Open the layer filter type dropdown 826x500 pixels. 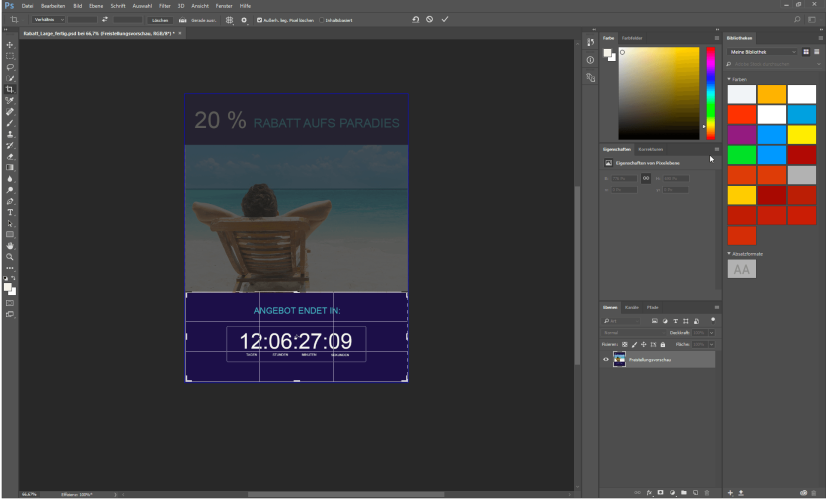click(622, 321)
